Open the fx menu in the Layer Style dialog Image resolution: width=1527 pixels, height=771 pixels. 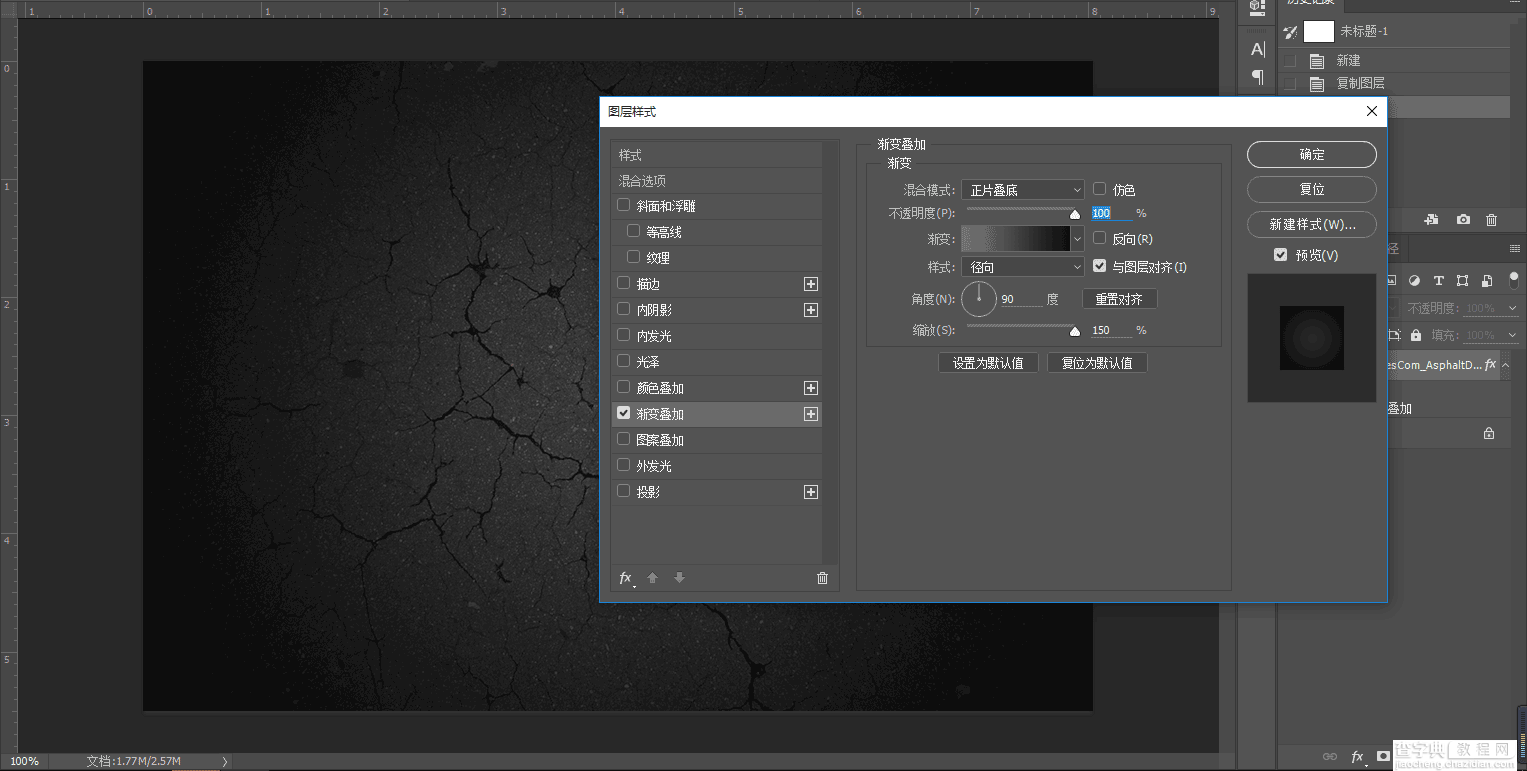[x=626, y=578]
